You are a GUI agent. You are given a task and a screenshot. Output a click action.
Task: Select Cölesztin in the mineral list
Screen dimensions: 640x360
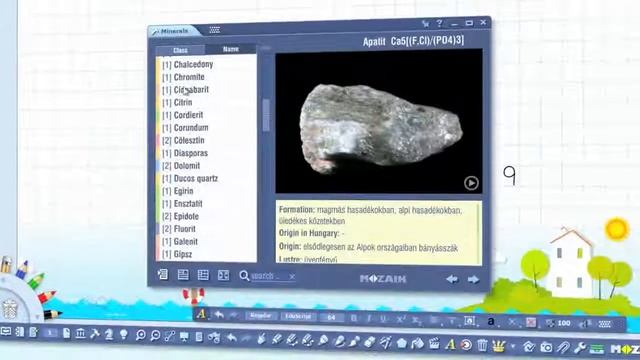point(183,140)
